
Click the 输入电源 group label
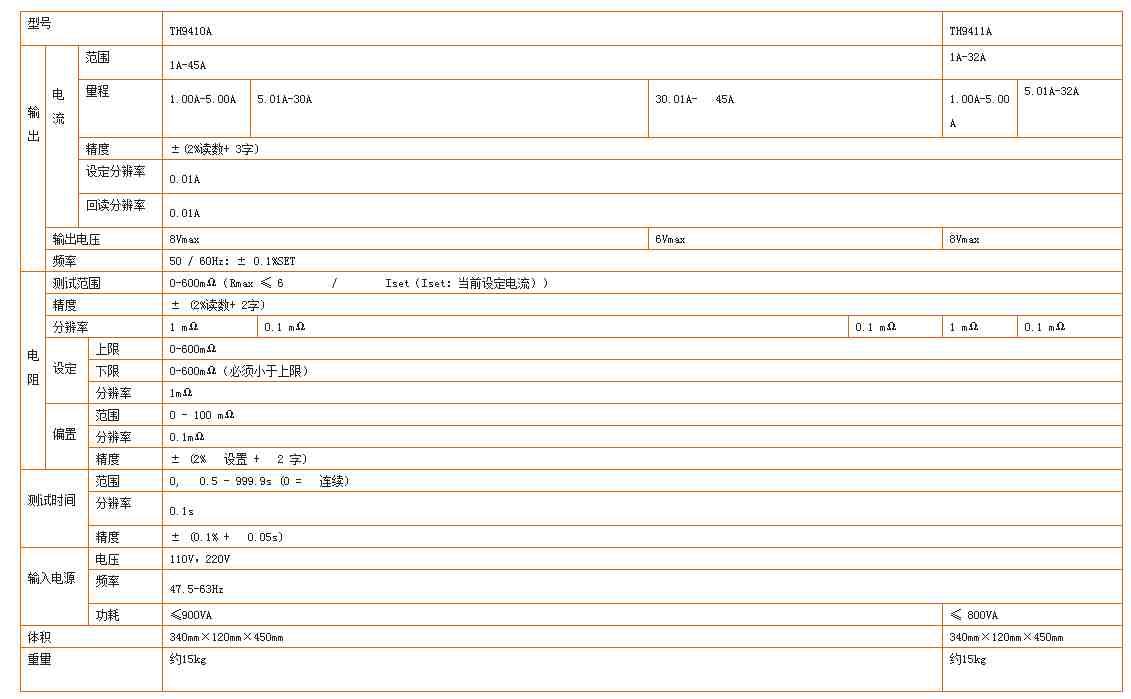[x=51, y=578]
